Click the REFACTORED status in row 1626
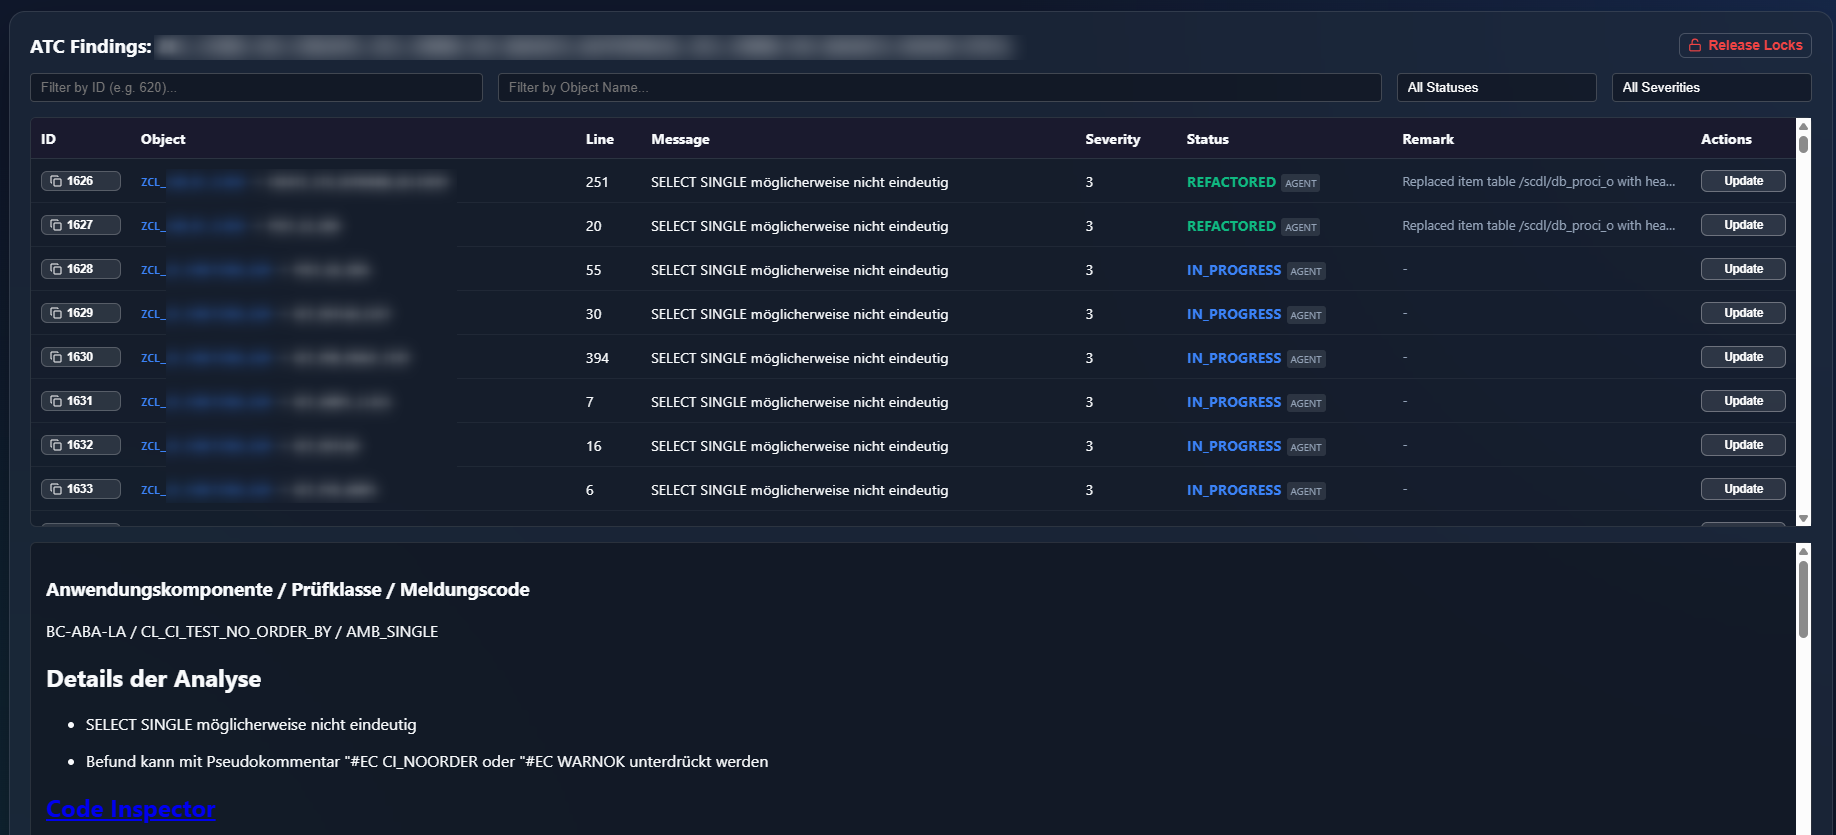 [1231, 182]
